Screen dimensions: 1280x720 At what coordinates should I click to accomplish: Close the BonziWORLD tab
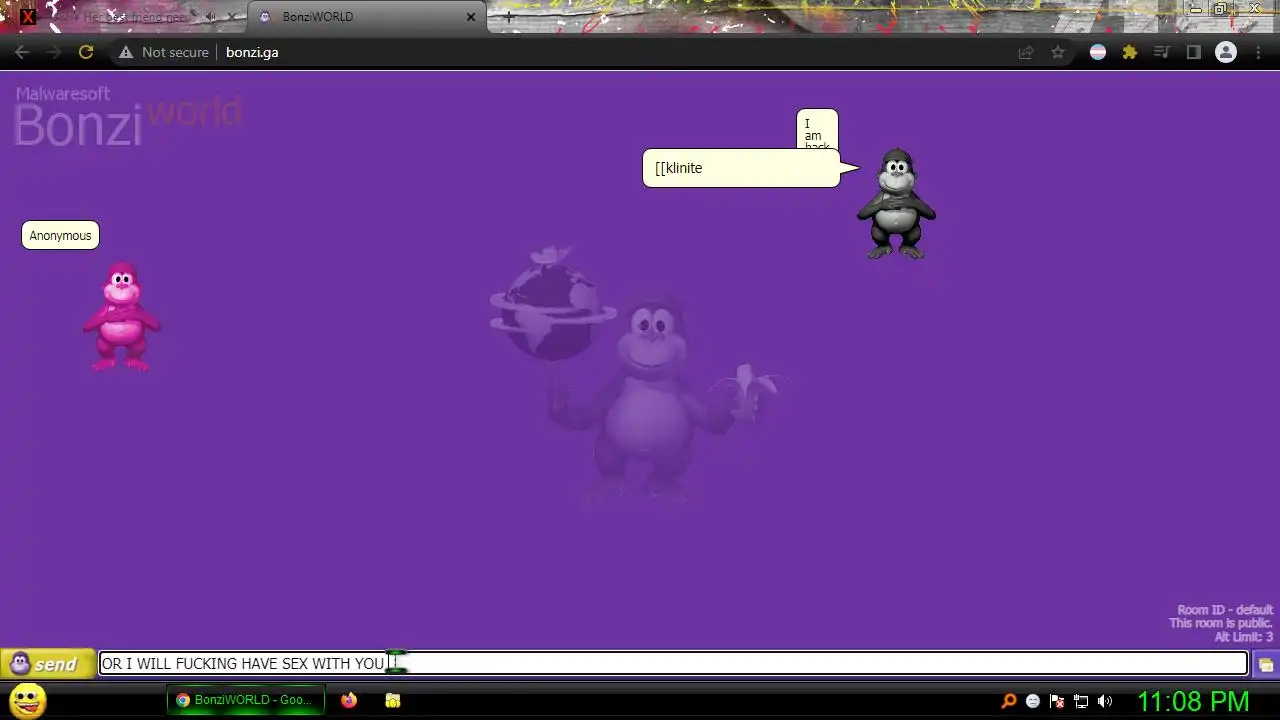[470, 17]
